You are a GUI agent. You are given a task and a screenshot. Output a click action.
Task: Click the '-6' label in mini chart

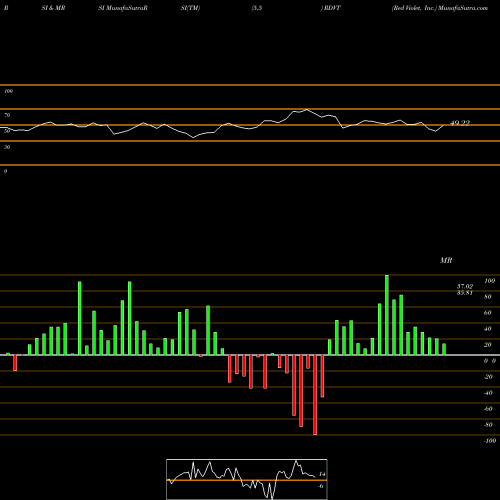coord(321,486)
